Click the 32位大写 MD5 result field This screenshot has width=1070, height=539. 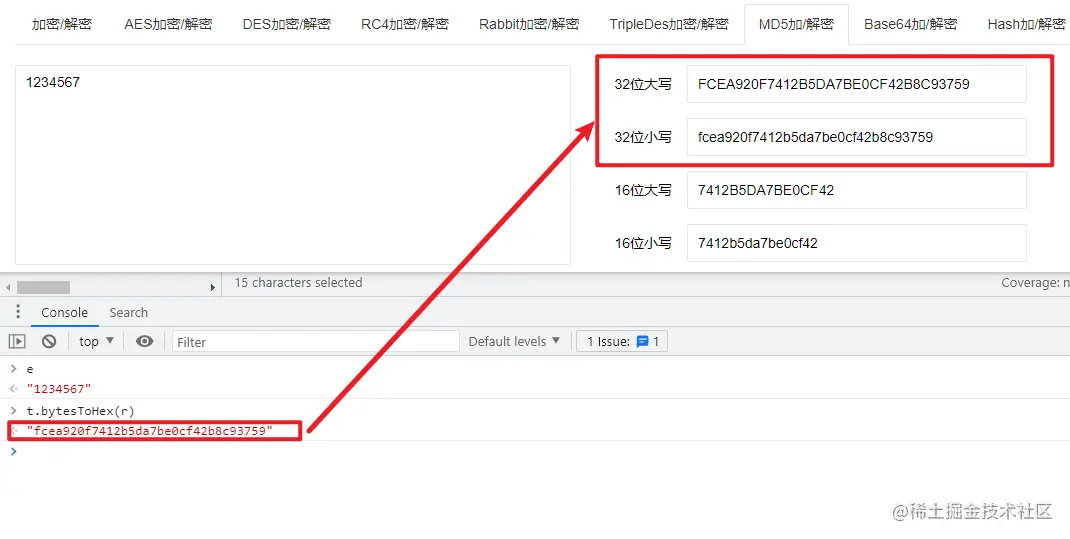pyautogui.click(x=856, y=84)
